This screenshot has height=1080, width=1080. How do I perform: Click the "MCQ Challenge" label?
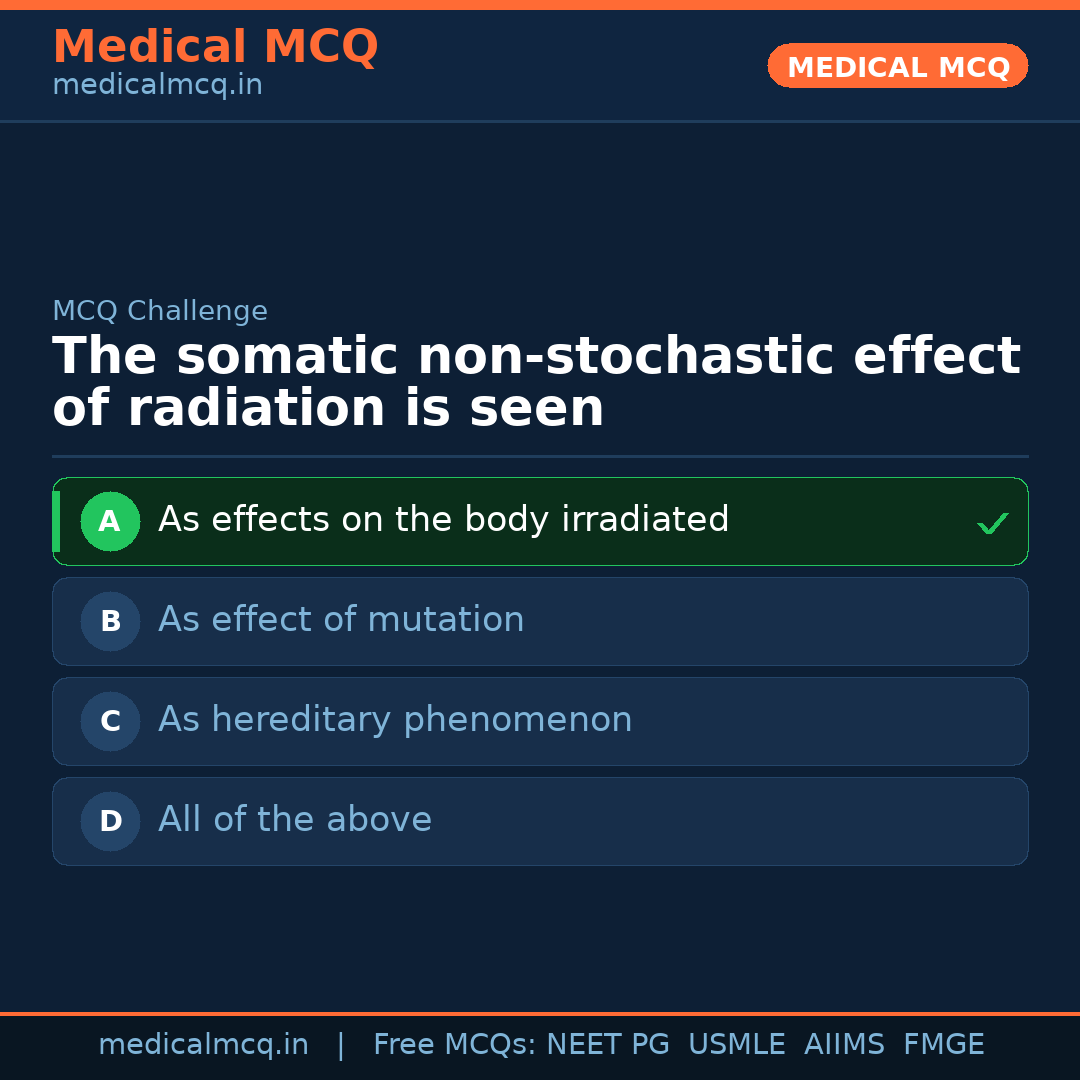tap(160, 311)
